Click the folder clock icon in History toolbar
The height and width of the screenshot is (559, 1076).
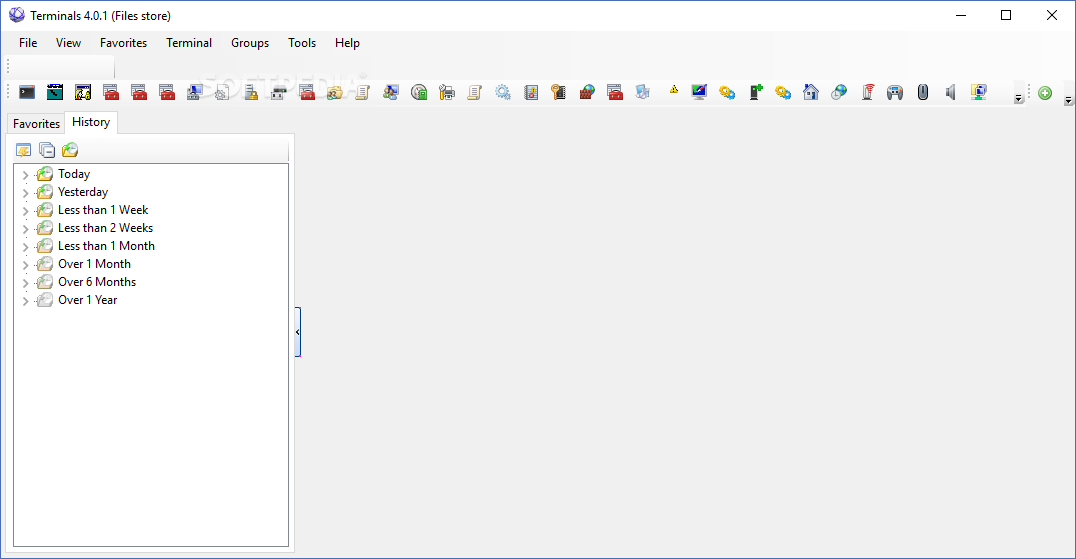pos(70,150)
